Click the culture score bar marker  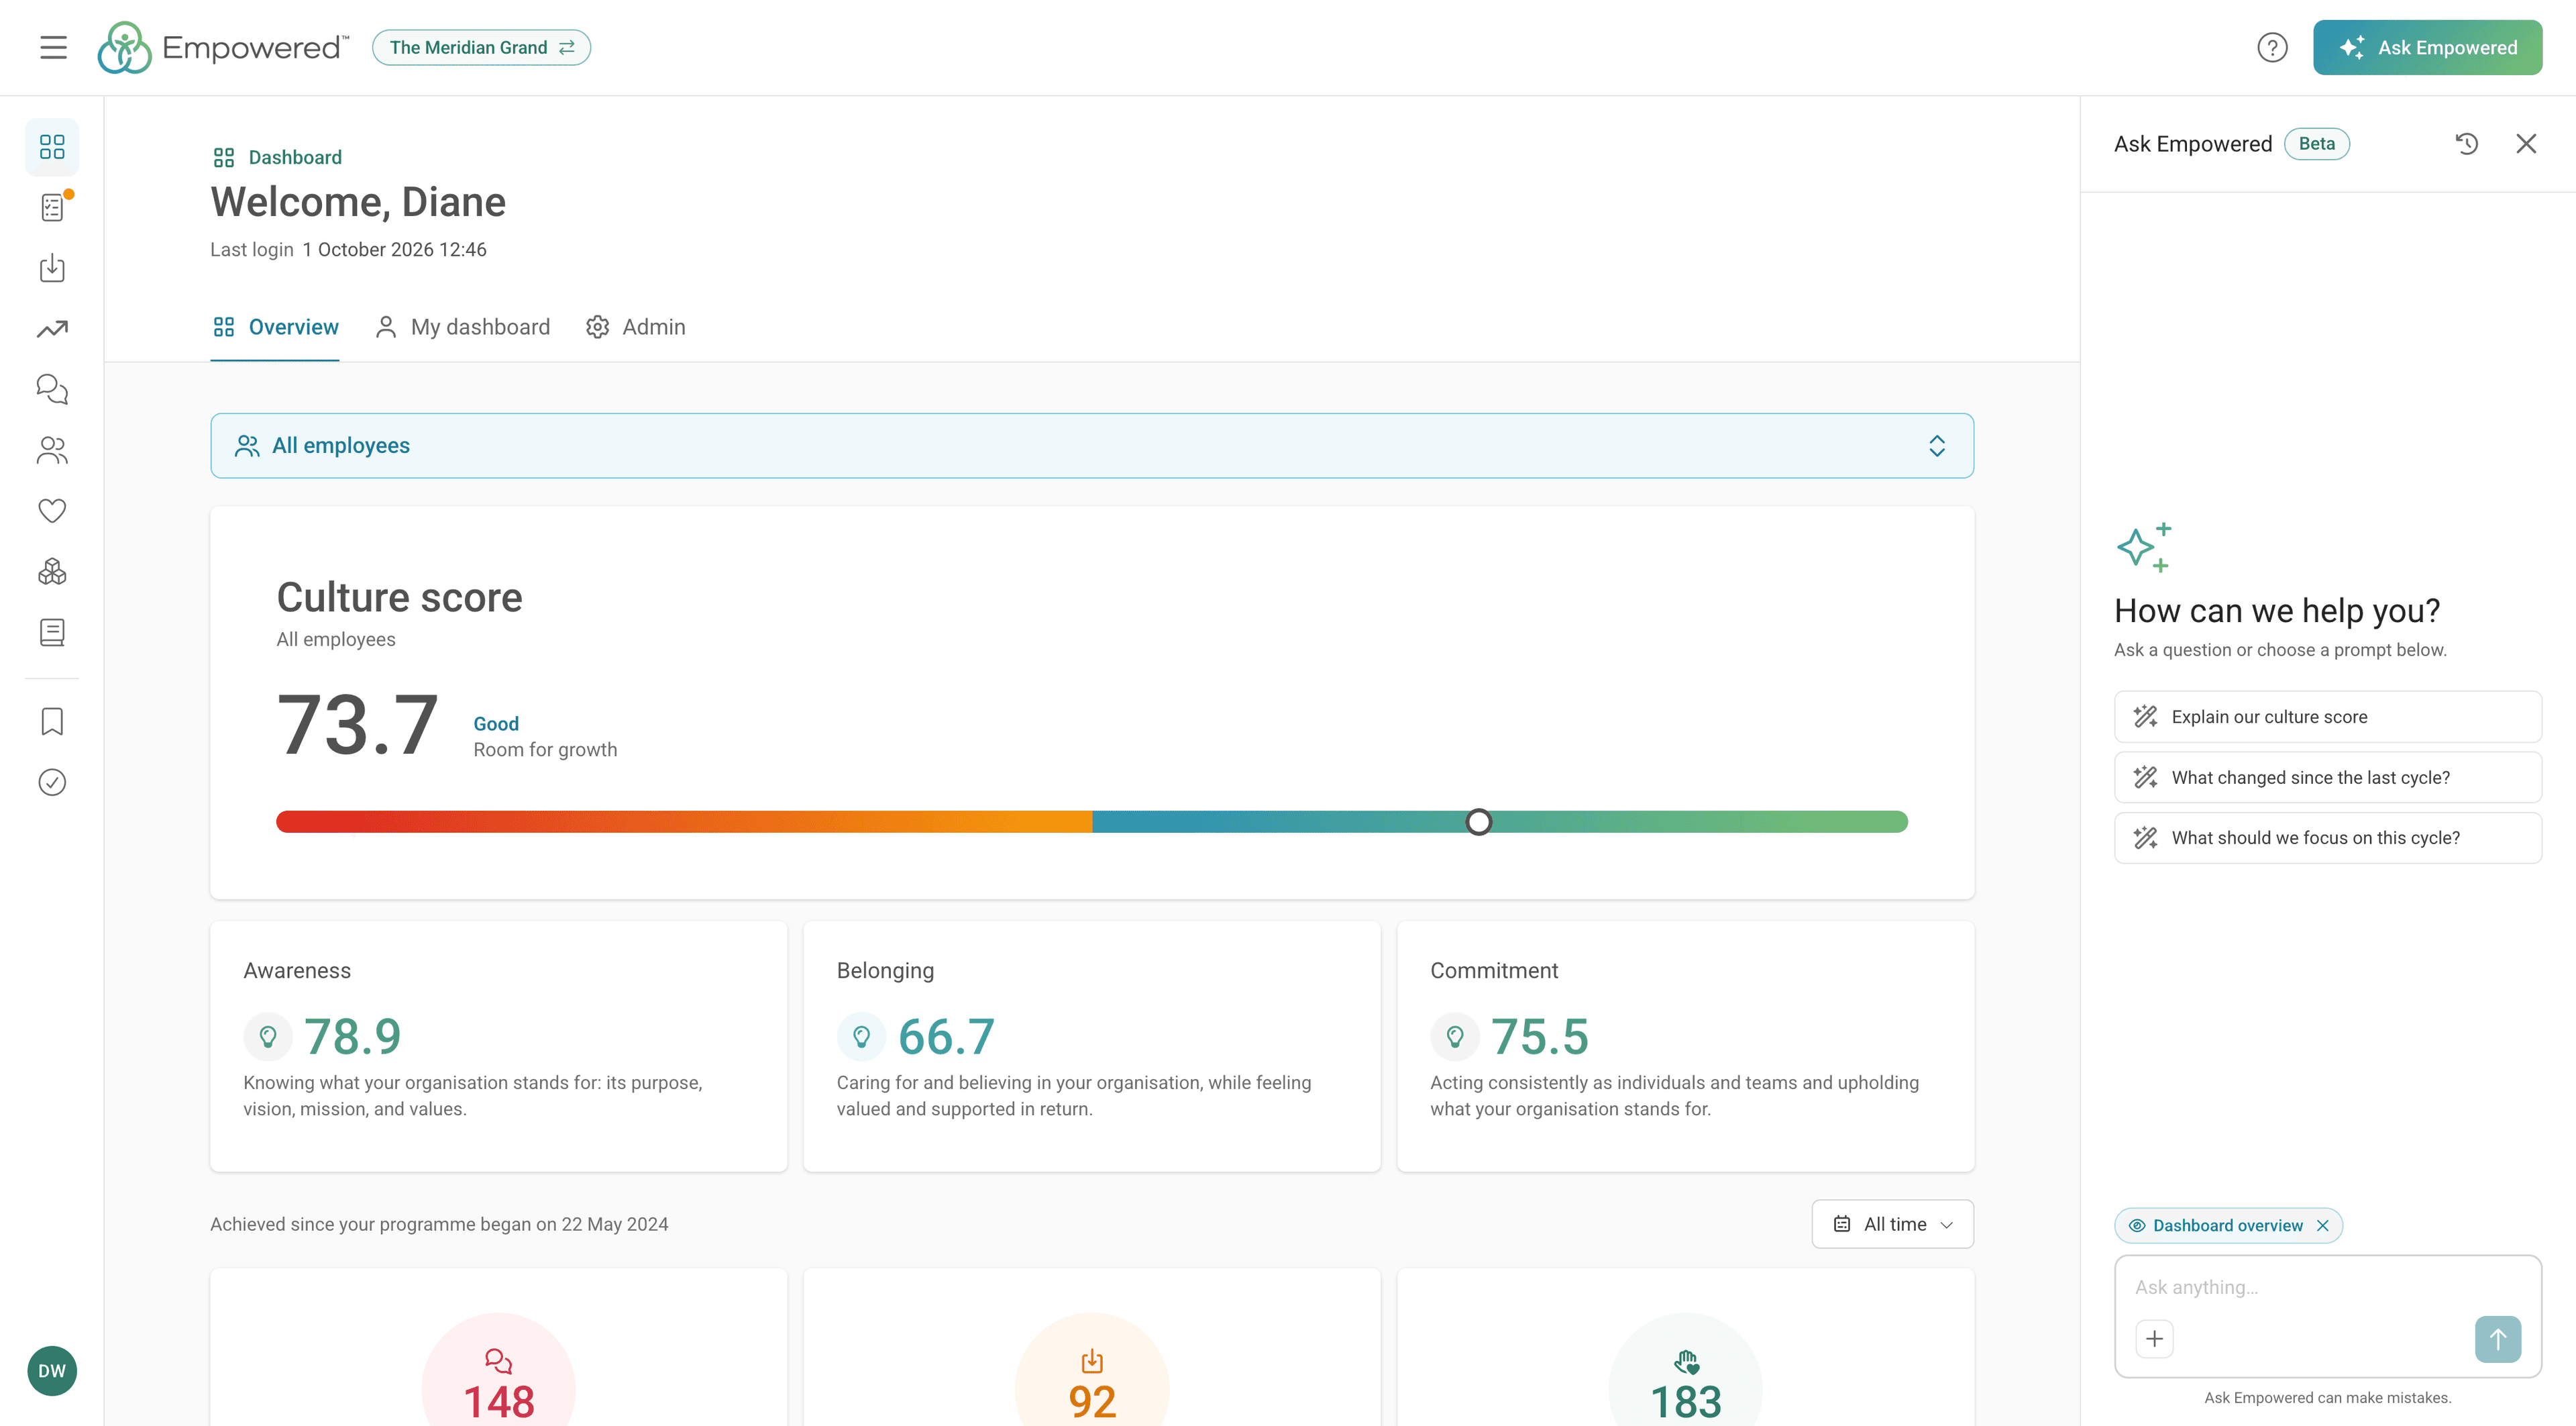click(x=1478, y=822)
